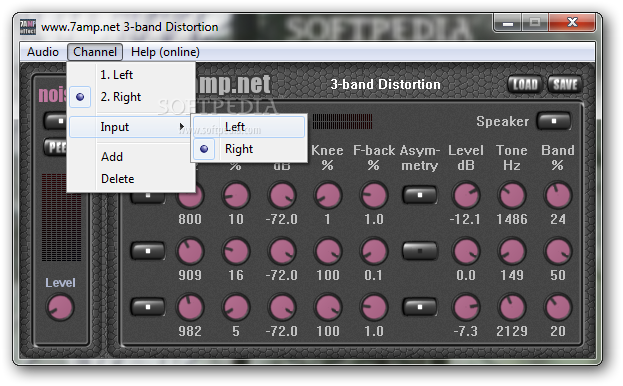This screenshot has width=623, height=386.
Task: Click the partially hidden PEEK button
Action: tap(56, 147)
